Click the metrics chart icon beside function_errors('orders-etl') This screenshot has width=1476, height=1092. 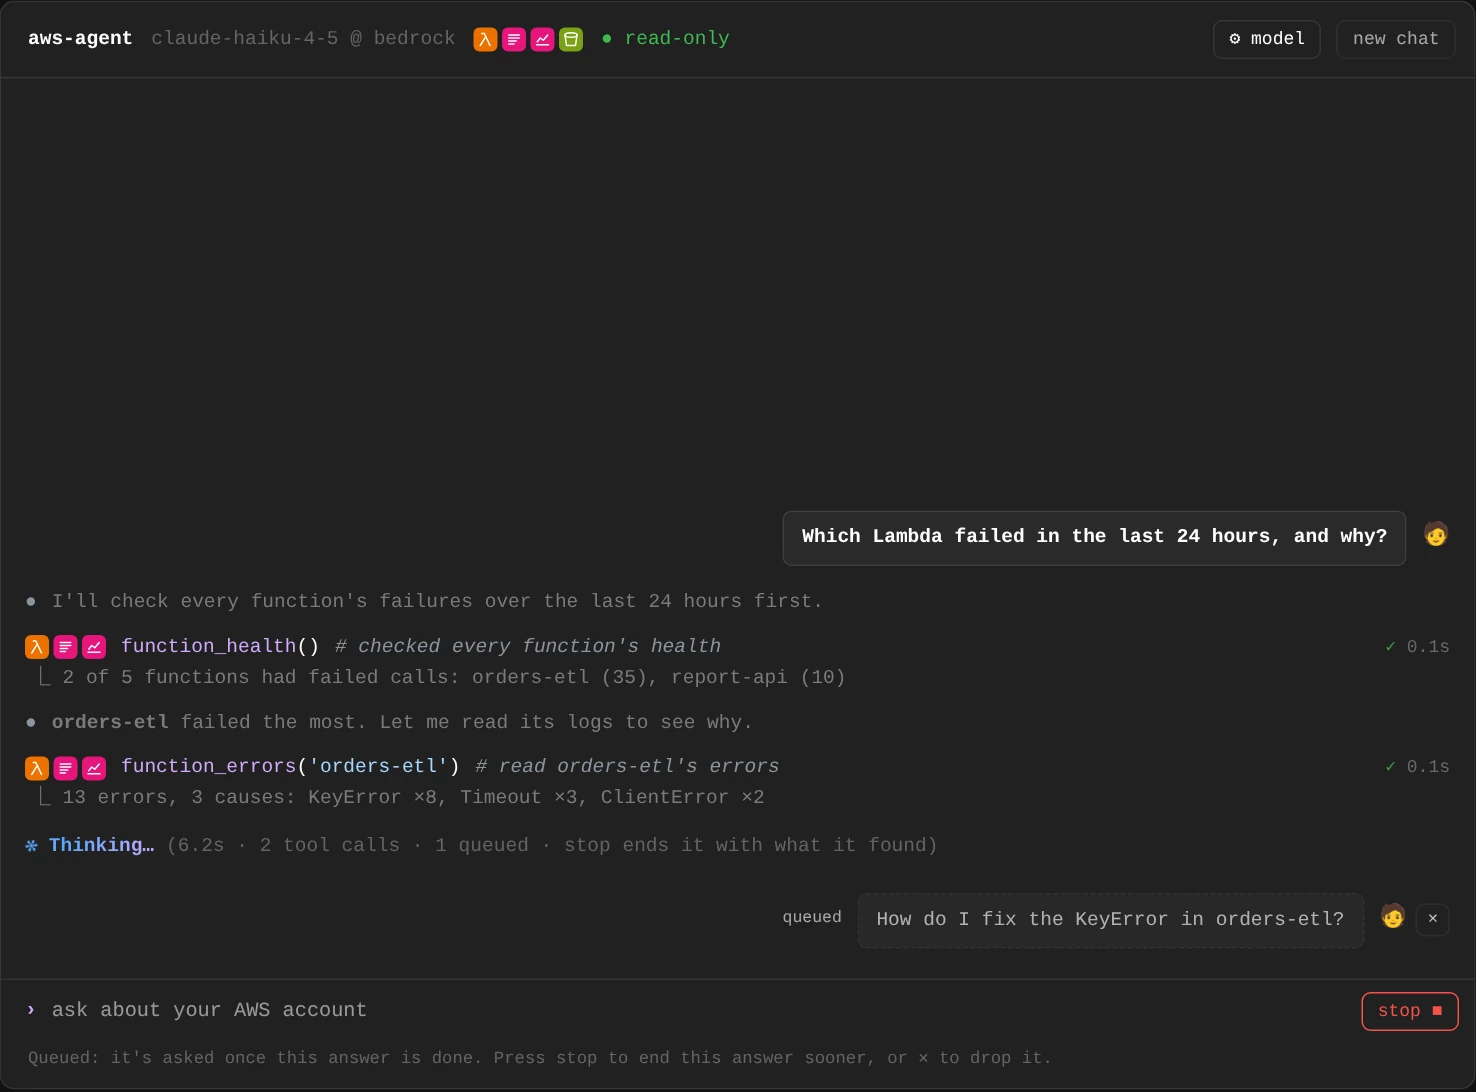(94, 768)
